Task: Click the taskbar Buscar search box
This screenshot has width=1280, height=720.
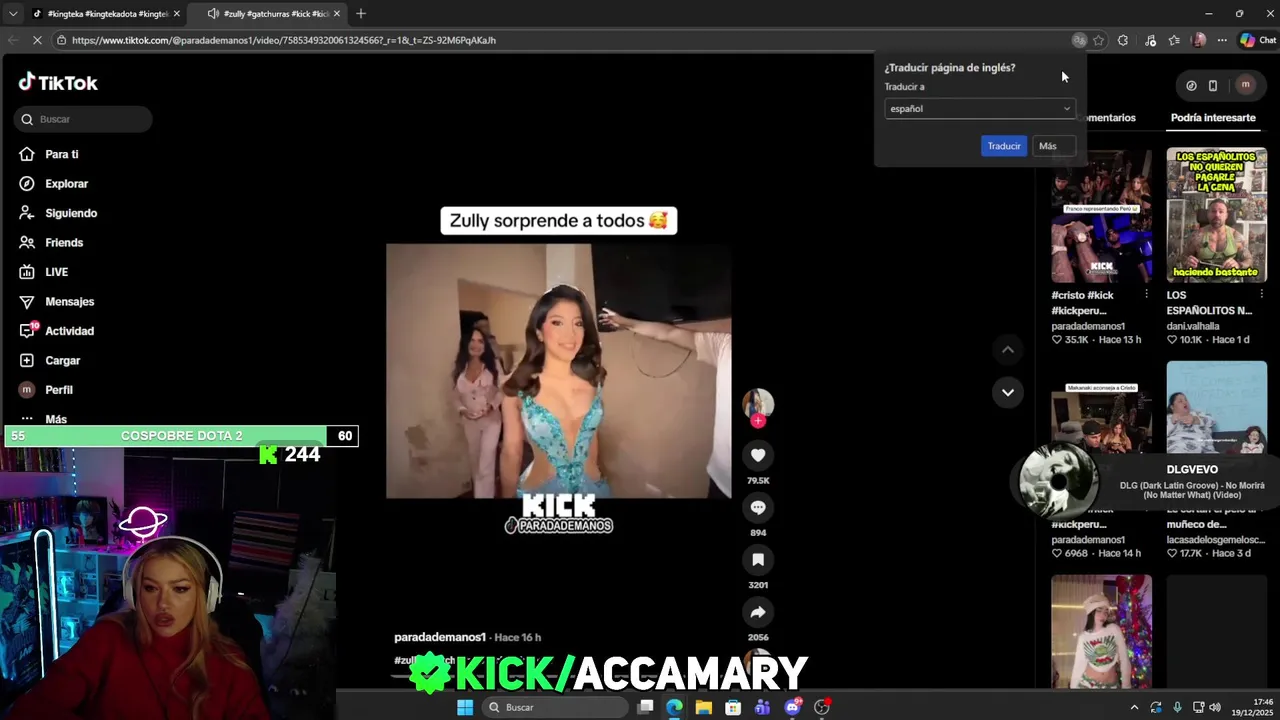Action: 555,707
